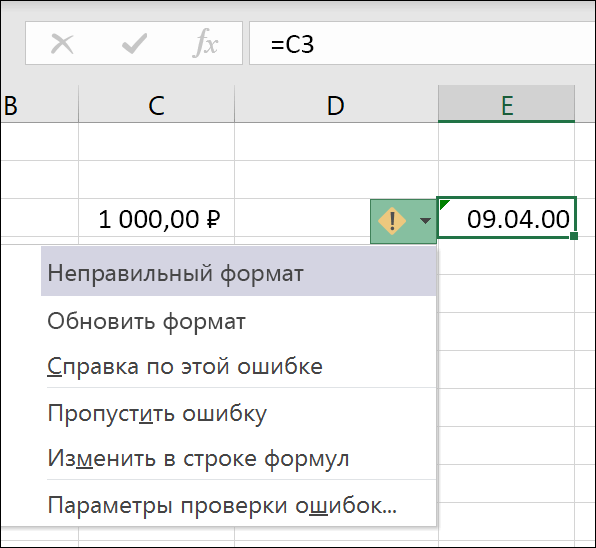Open the Insert Function fx icon
Screen dimensions: 596x548
(206, 43)
